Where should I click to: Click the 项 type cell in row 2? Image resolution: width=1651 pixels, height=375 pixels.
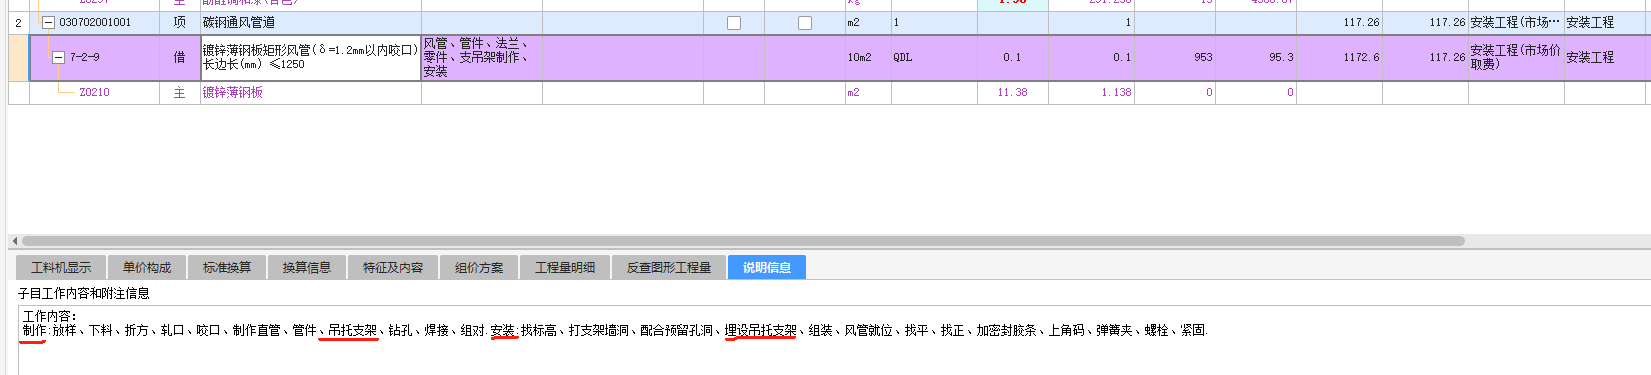(x=180, y=22)
